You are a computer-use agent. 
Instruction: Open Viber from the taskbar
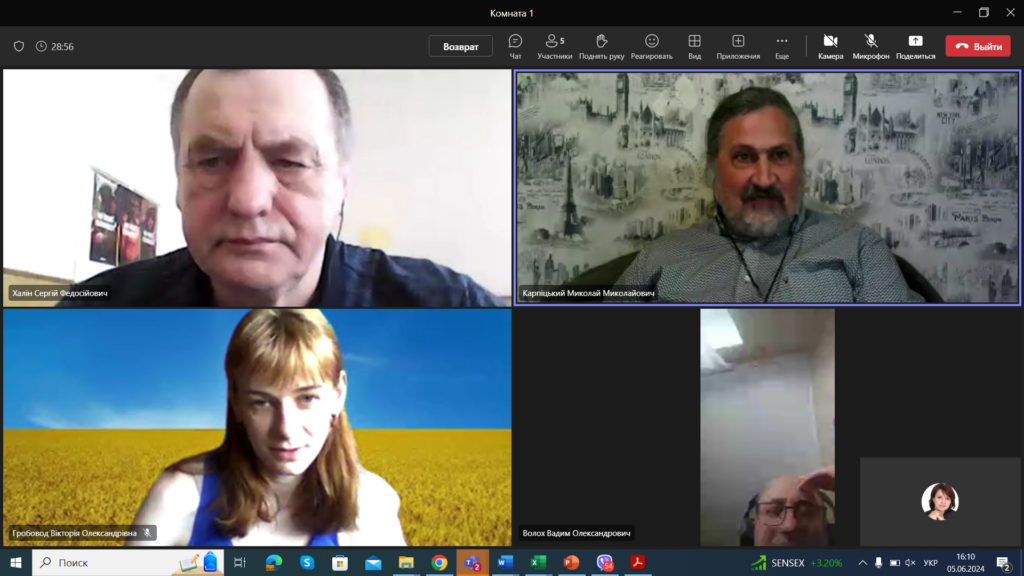[x=604, y=563]
